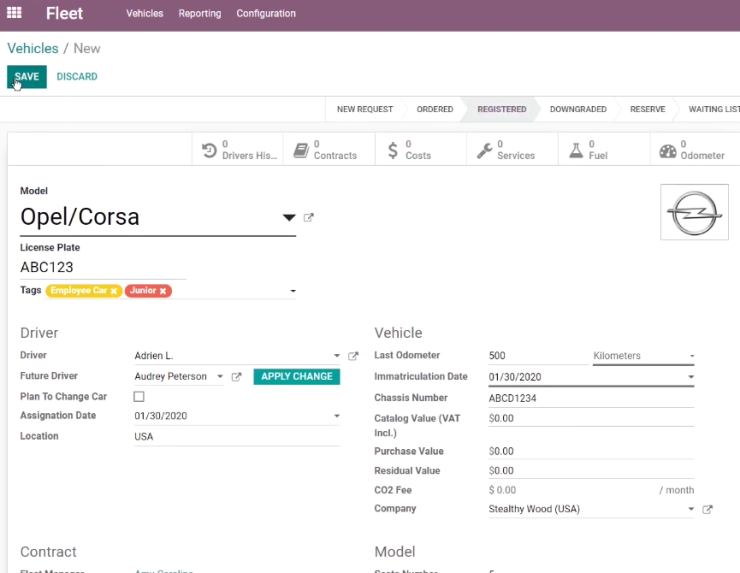Click the Residual Value field

(x=591, y=471)
